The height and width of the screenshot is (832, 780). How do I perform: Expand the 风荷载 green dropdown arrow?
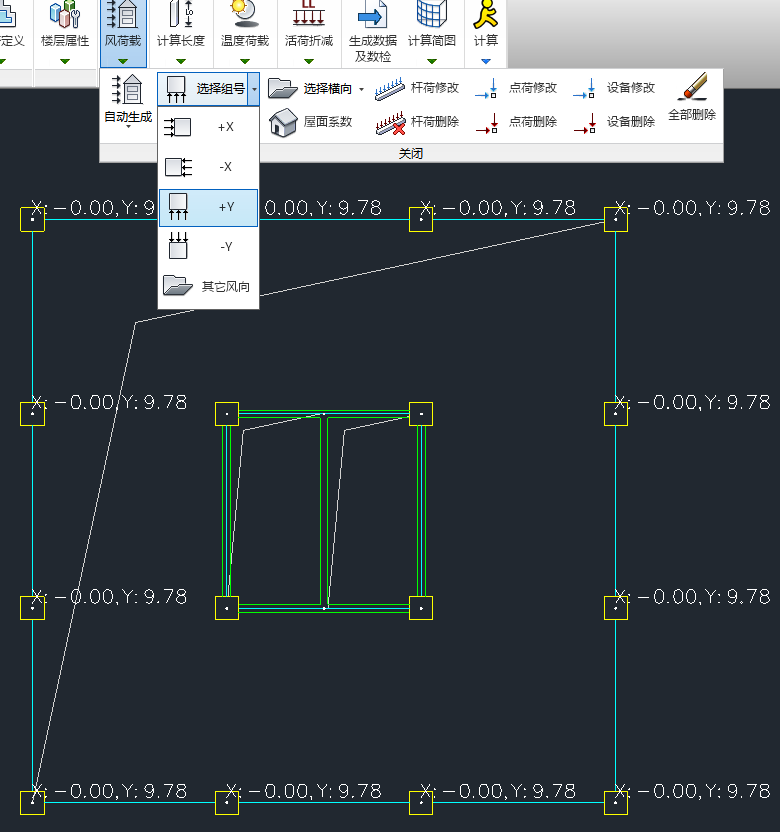[123, 62]
